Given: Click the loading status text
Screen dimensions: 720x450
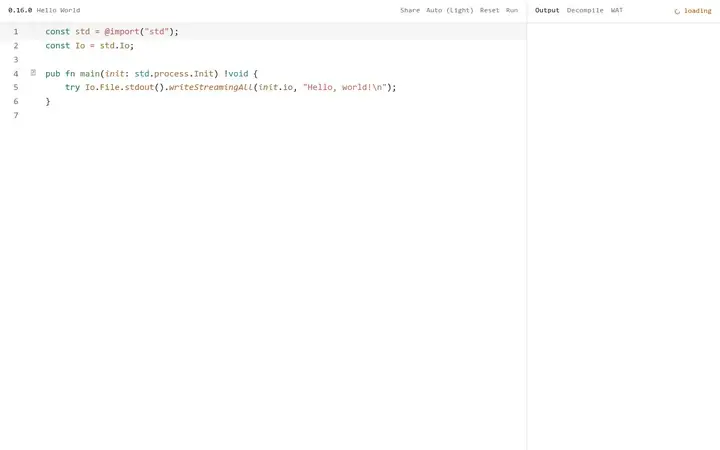Looking at the screenshot, I should click(x=698, y=11).
